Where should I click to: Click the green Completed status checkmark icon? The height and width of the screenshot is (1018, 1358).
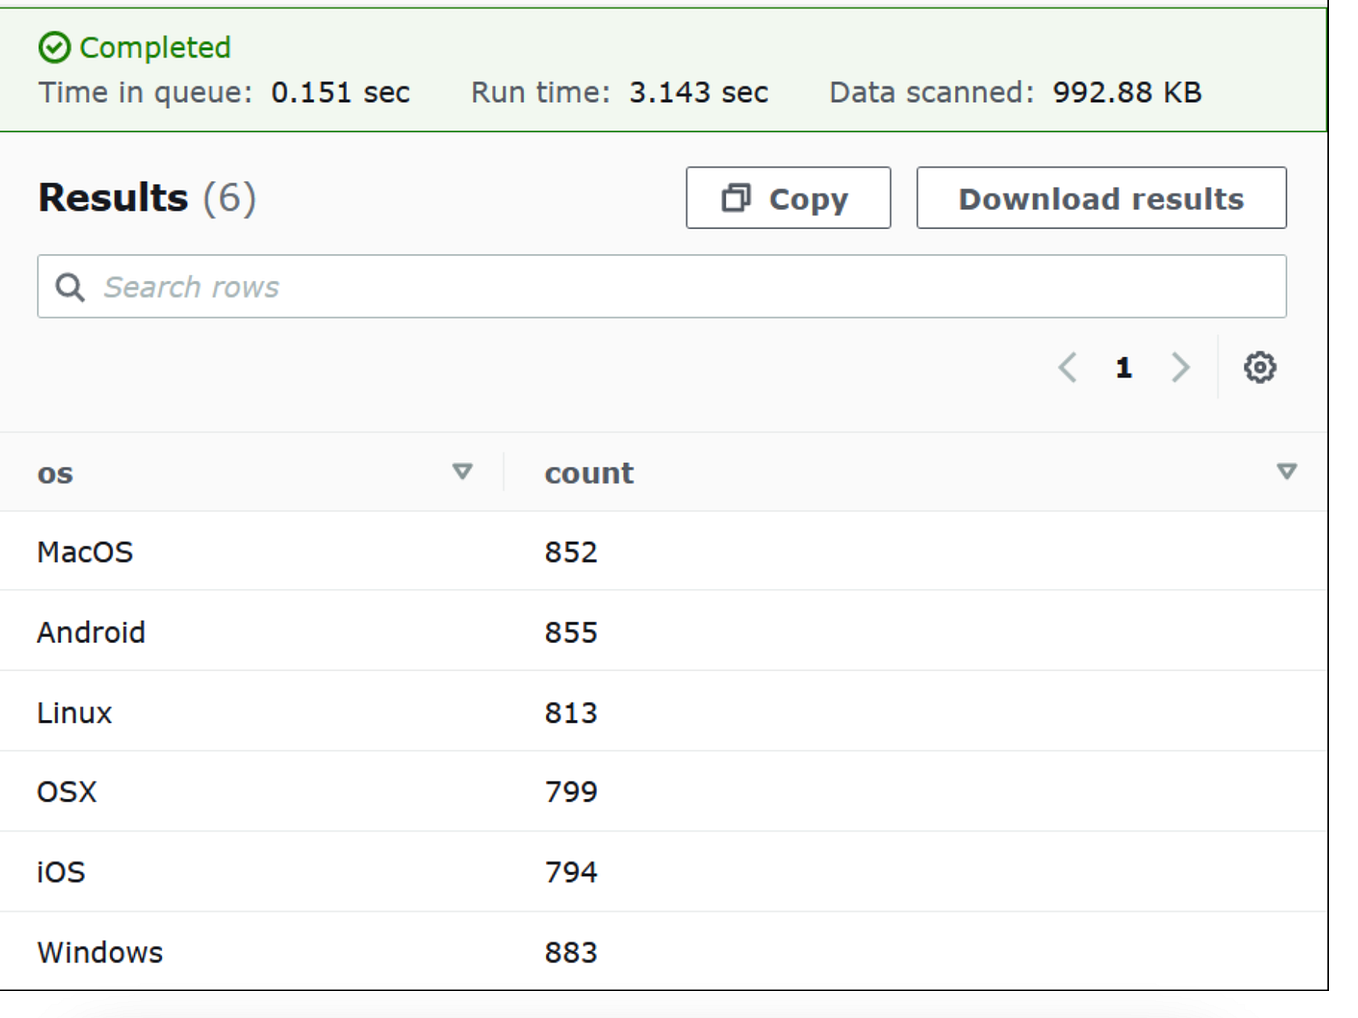pos(57,47)
